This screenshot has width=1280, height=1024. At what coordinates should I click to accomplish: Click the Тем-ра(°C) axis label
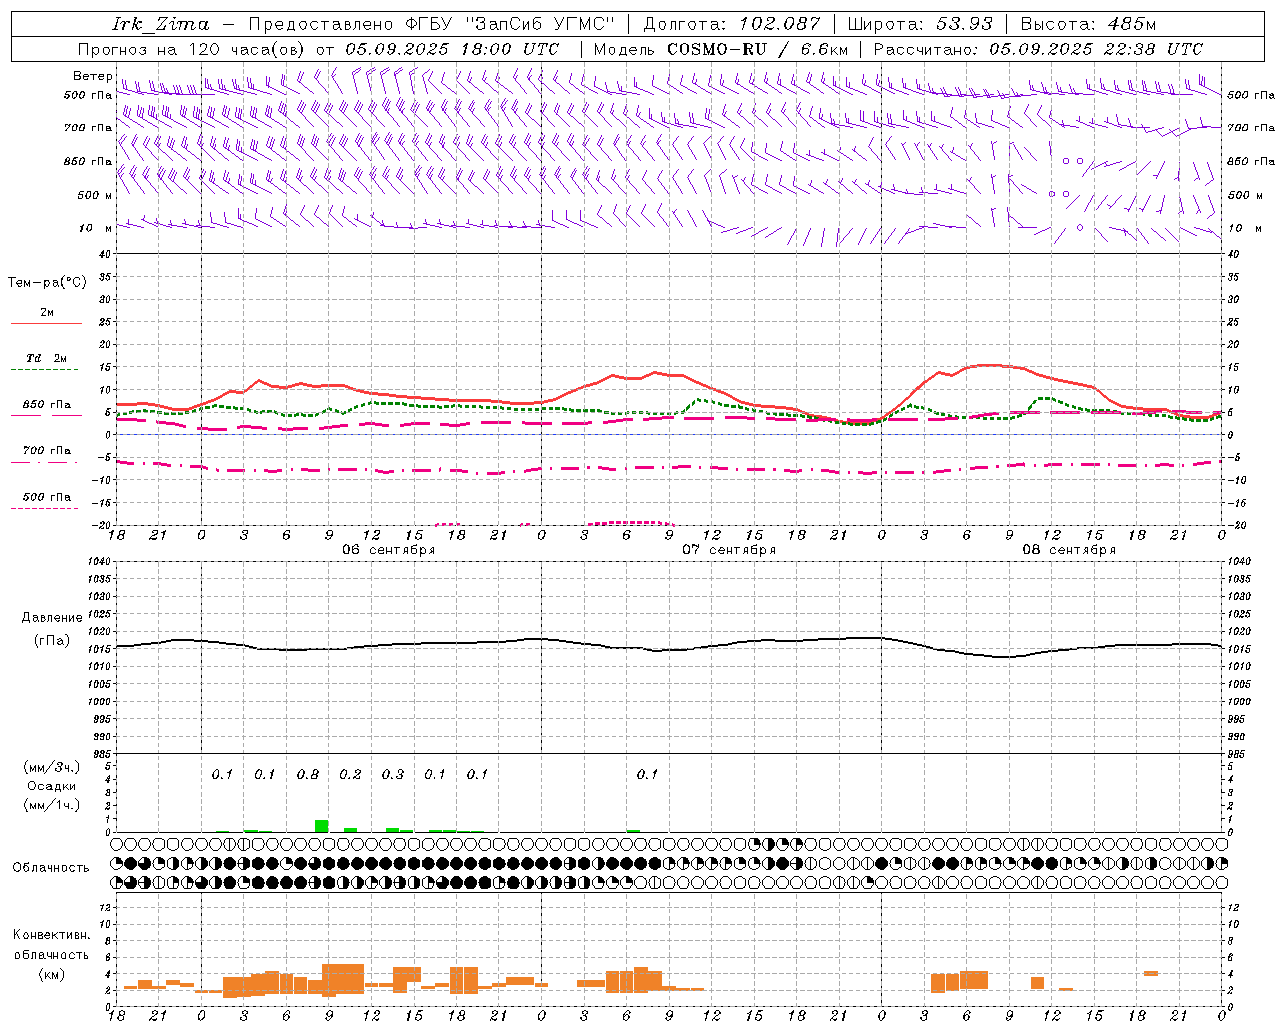[47, 283]
